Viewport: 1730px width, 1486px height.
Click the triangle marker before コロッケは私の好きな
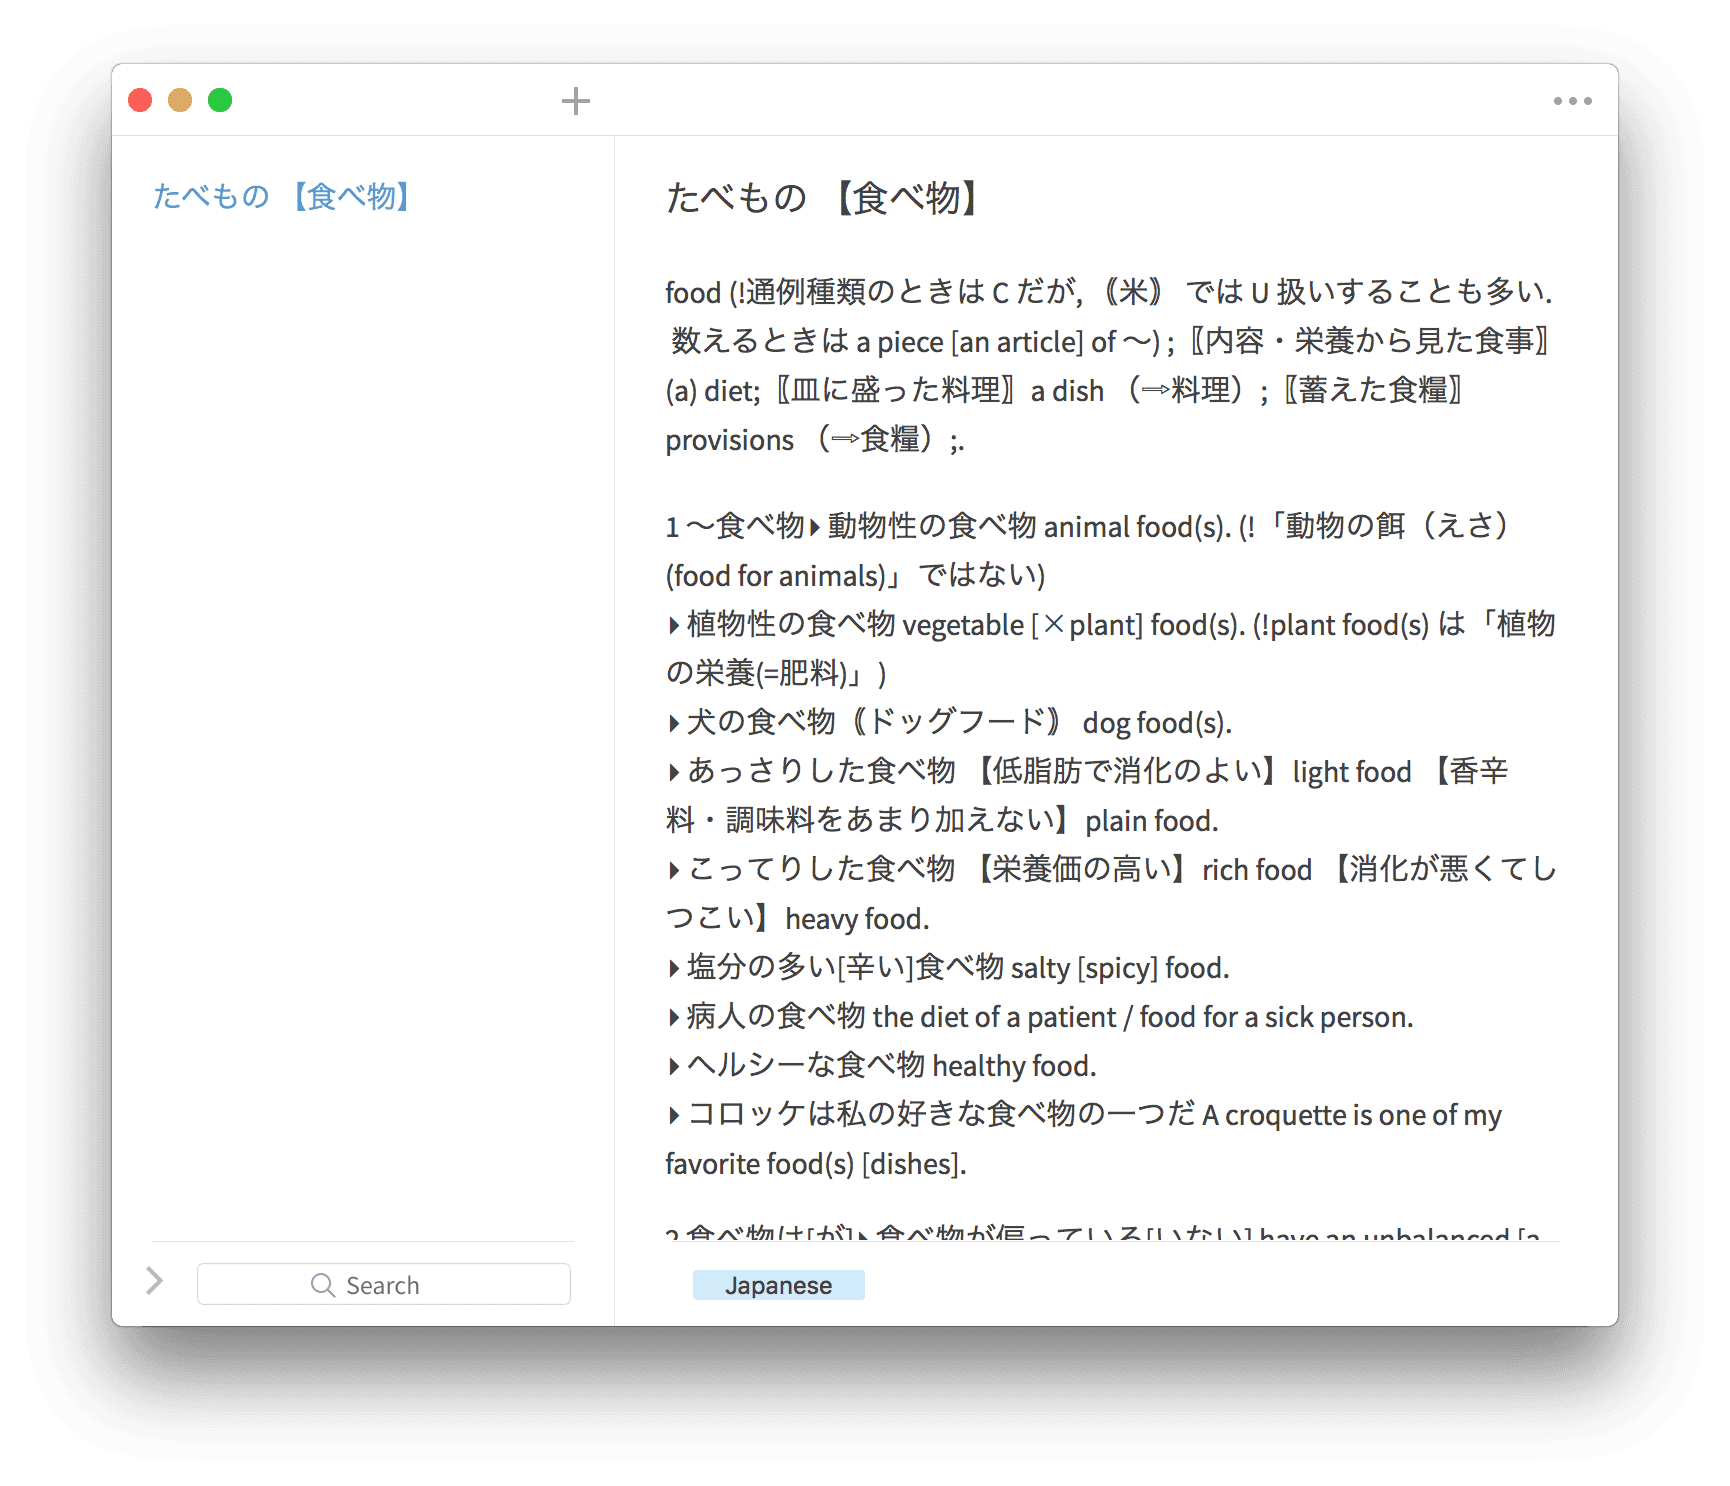click(674, 1116)
